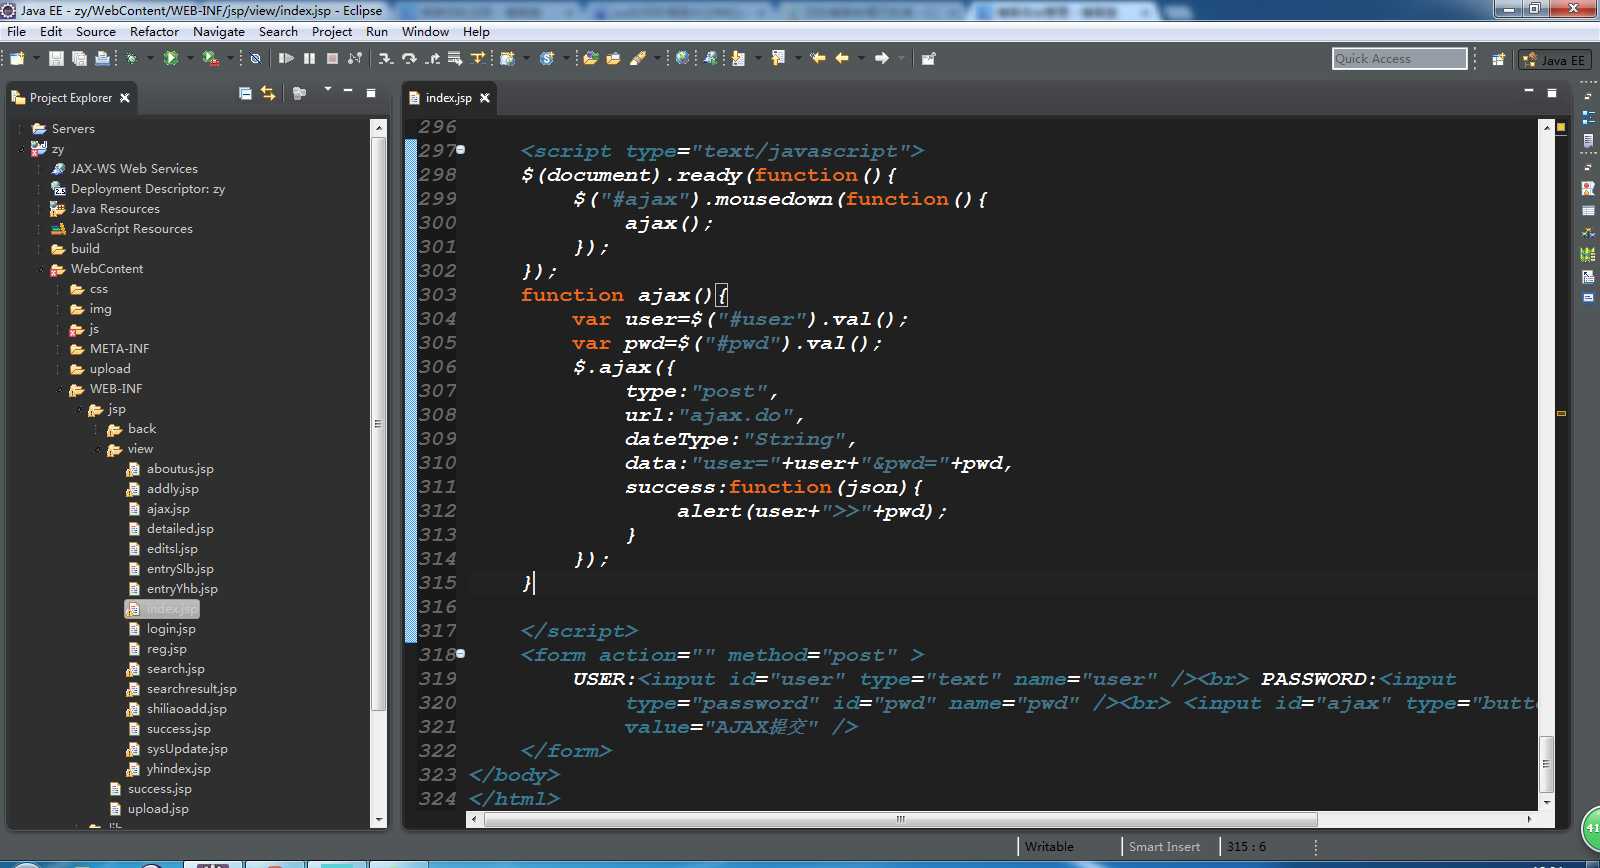Click the Quick Access search field

click(x=1399, y=59)
